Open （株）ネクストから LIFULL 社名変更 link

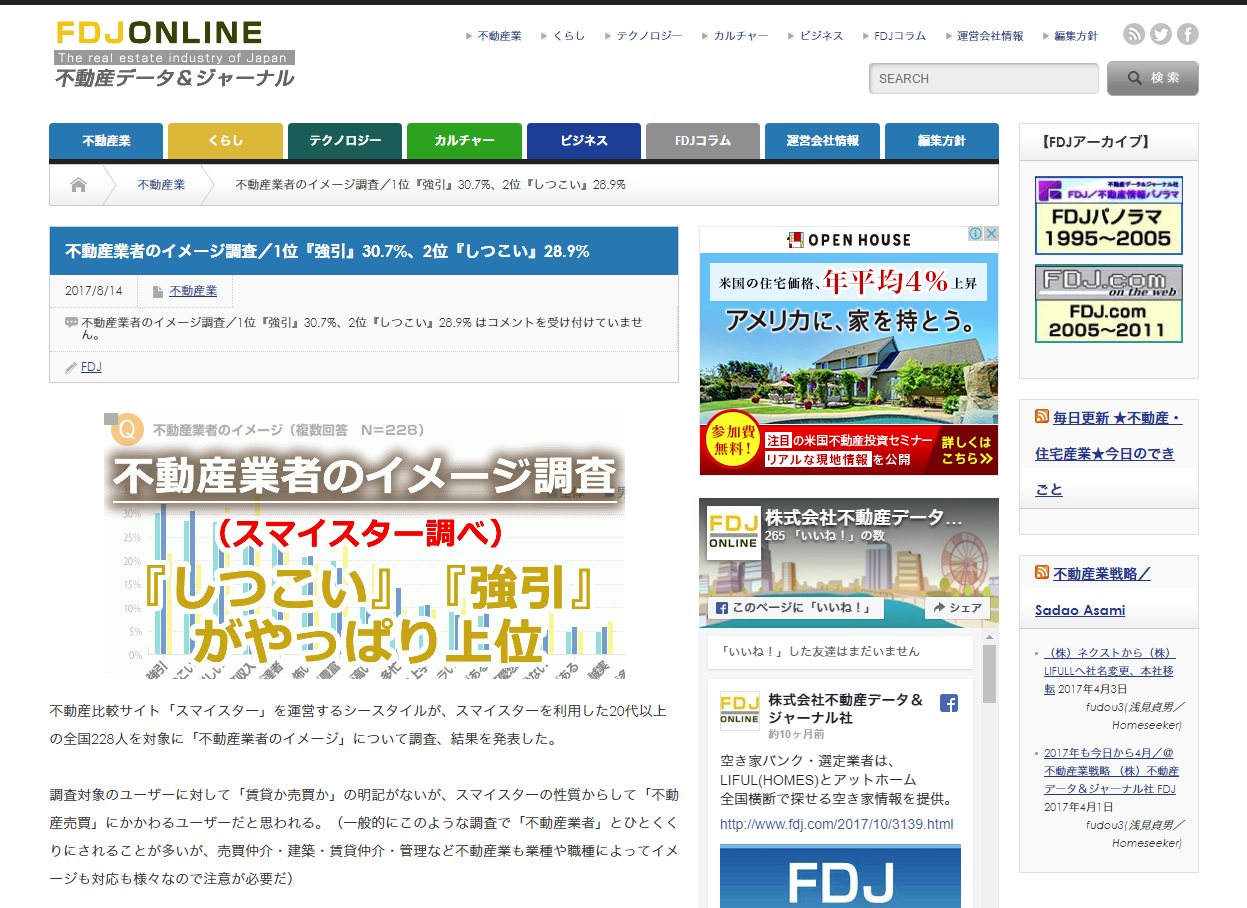[1109, 670]
